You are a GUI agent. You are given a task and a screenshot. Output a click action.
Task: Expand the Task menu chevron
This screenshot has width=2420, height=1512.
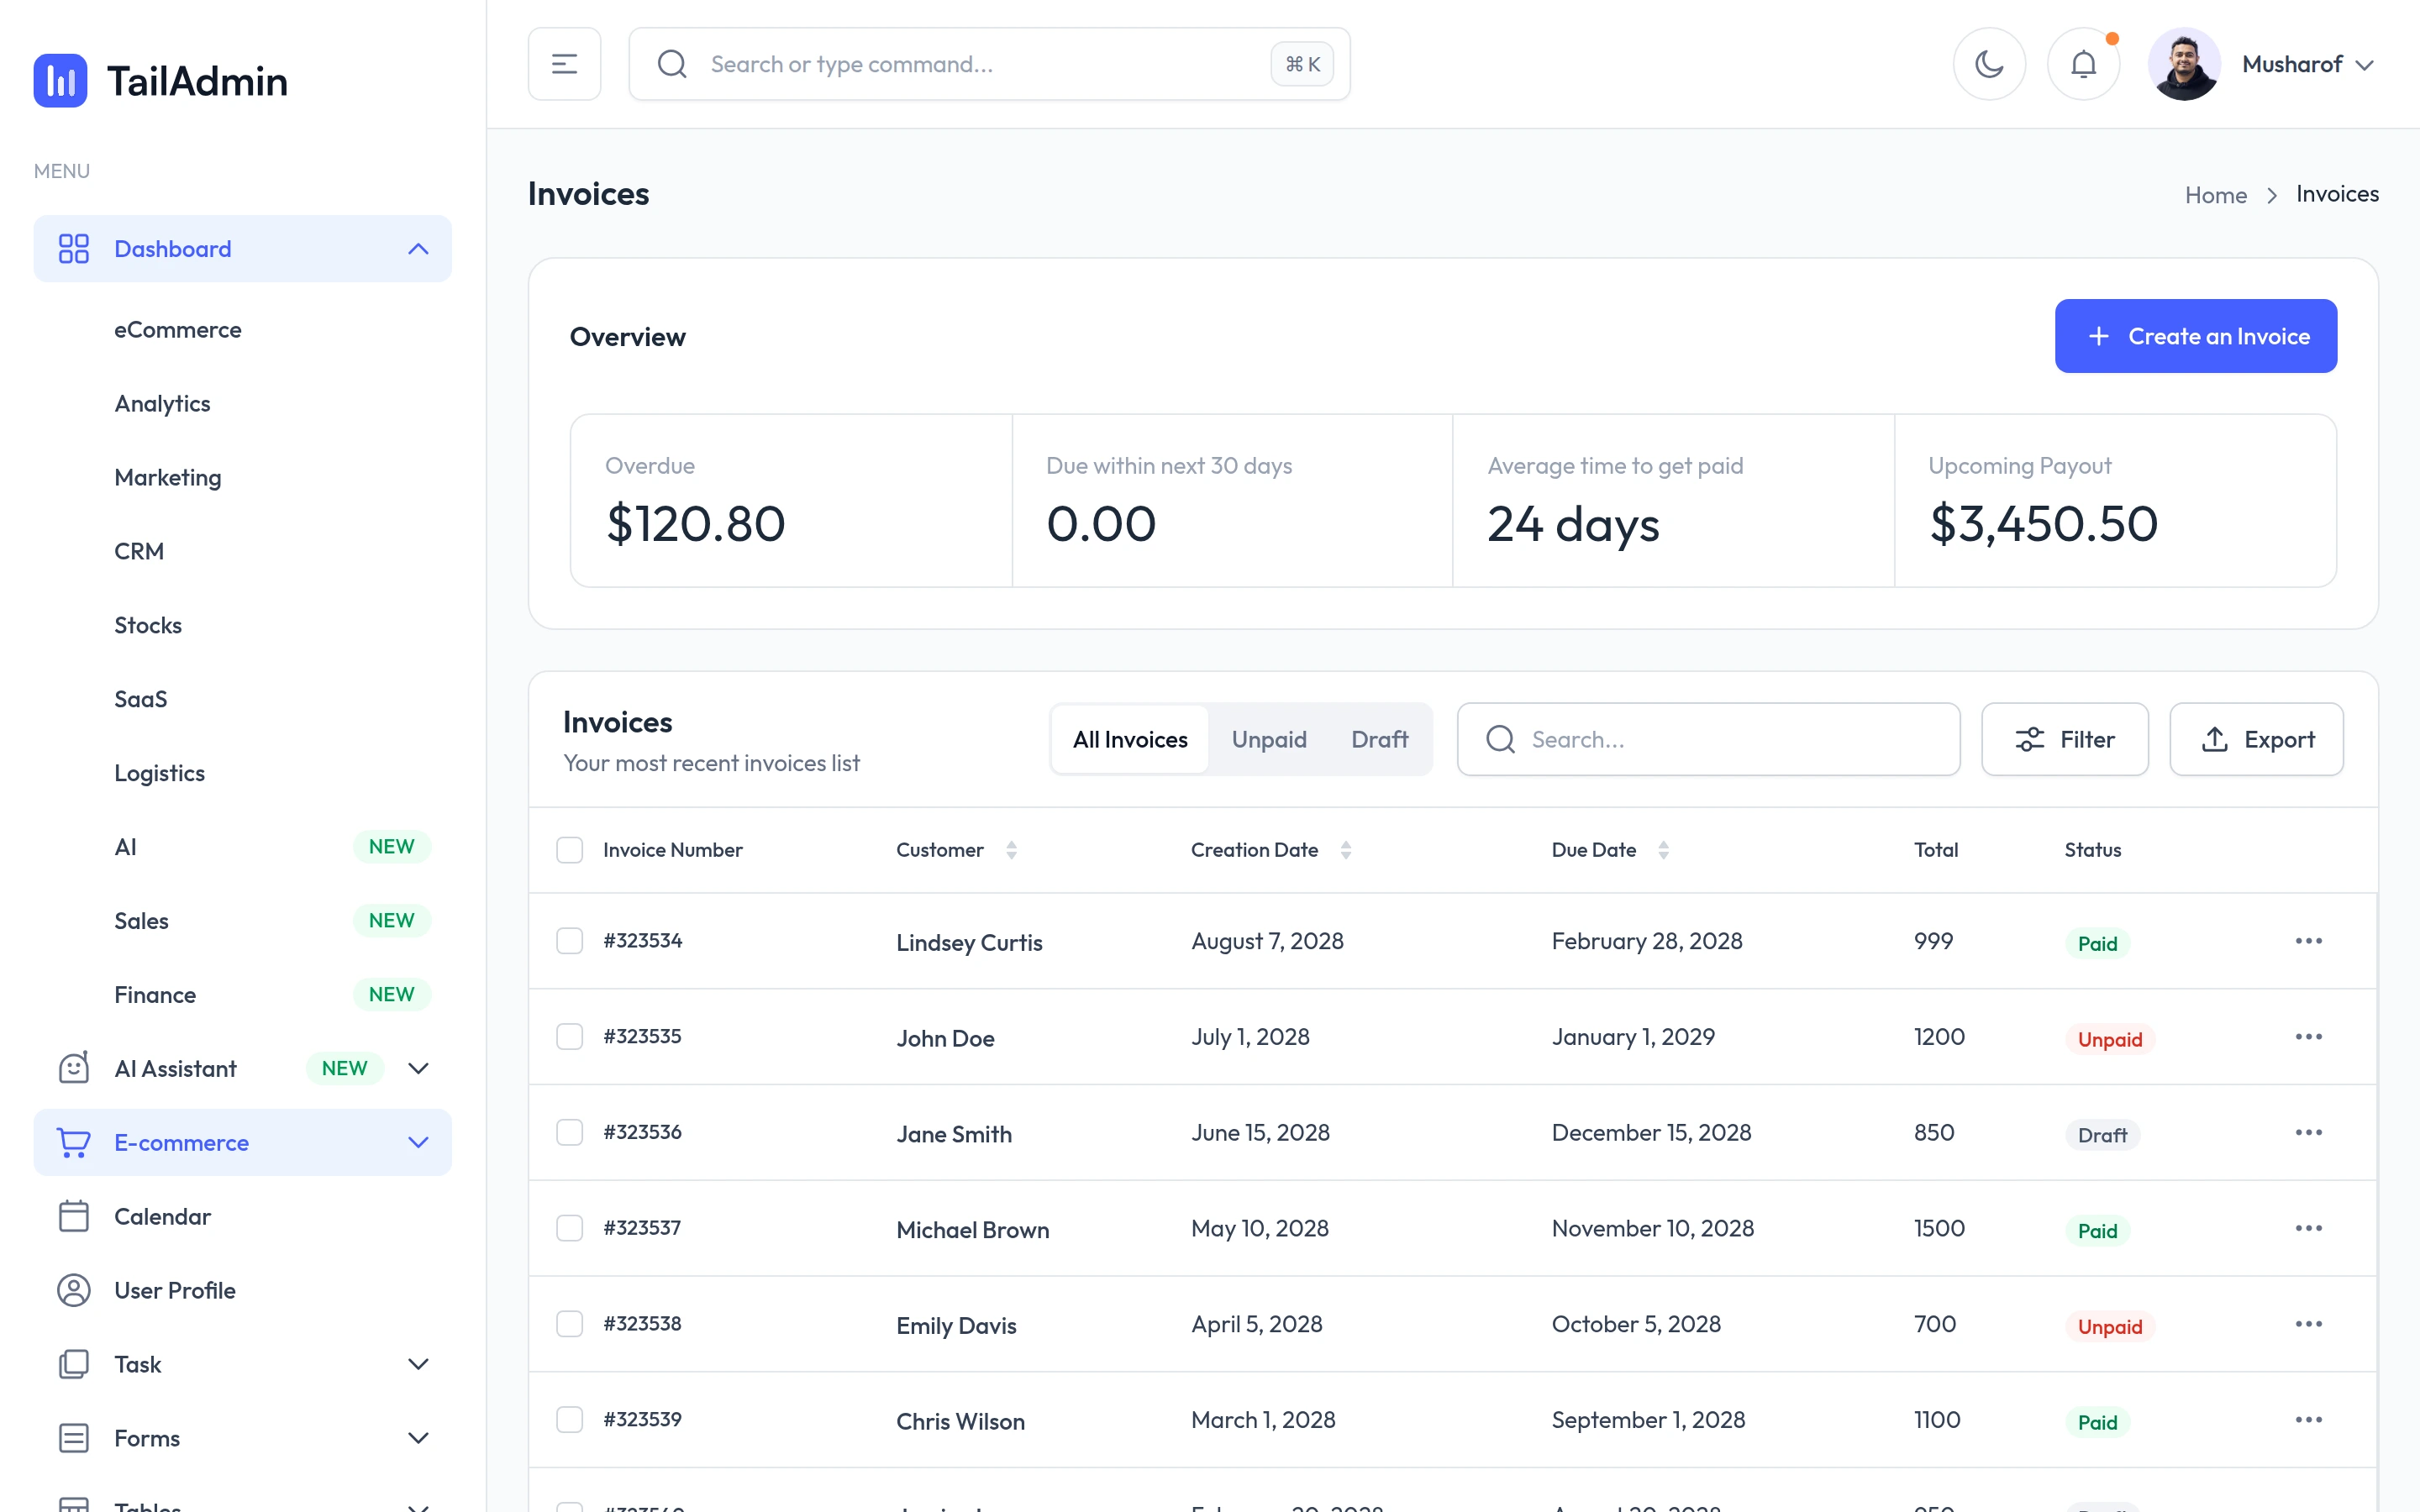[x=418, y=1364]
